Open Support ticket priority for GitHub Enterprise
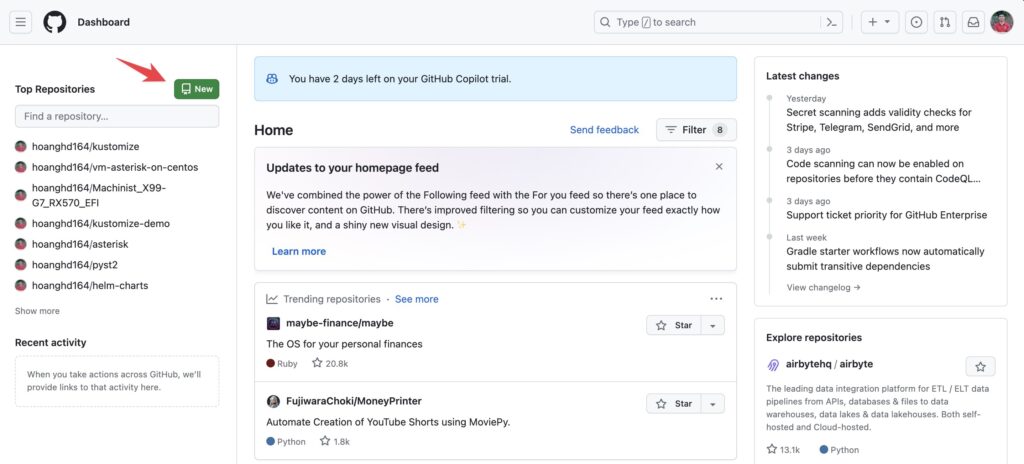This screenshot has width=1024, height=464. tap(886, 215)
